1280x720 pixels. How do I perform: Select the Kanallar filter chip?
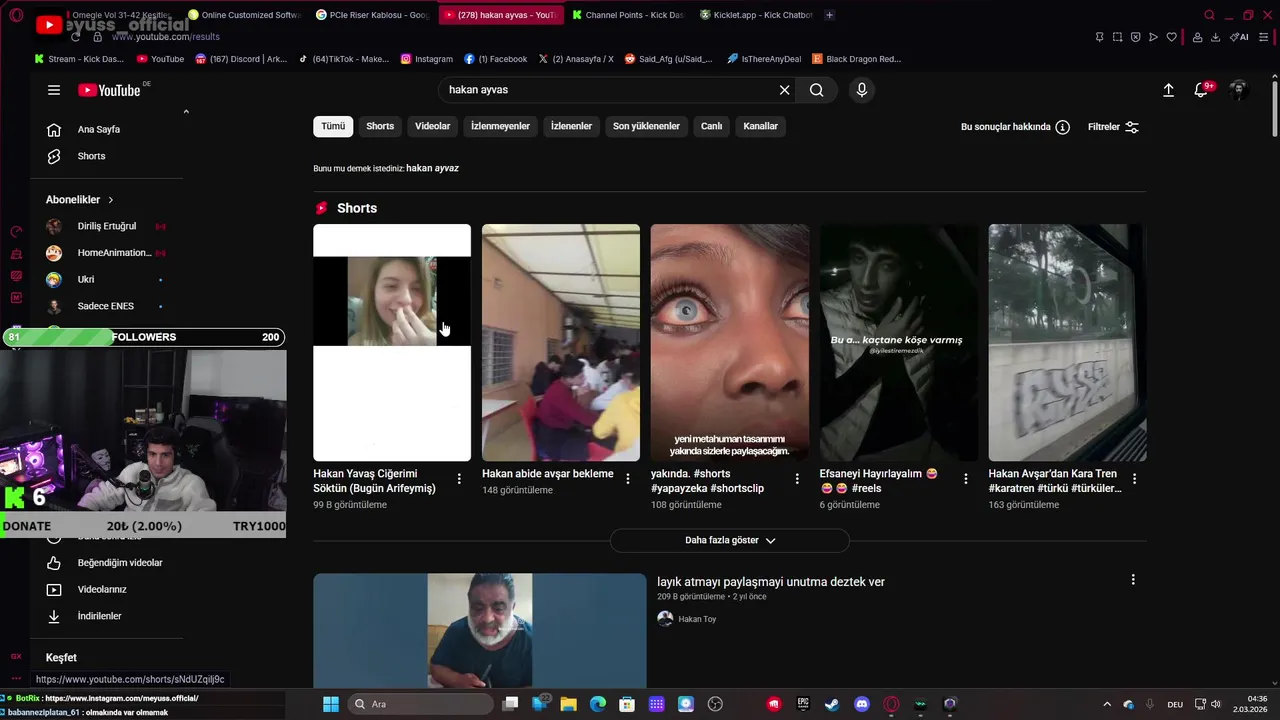[760, 126]
